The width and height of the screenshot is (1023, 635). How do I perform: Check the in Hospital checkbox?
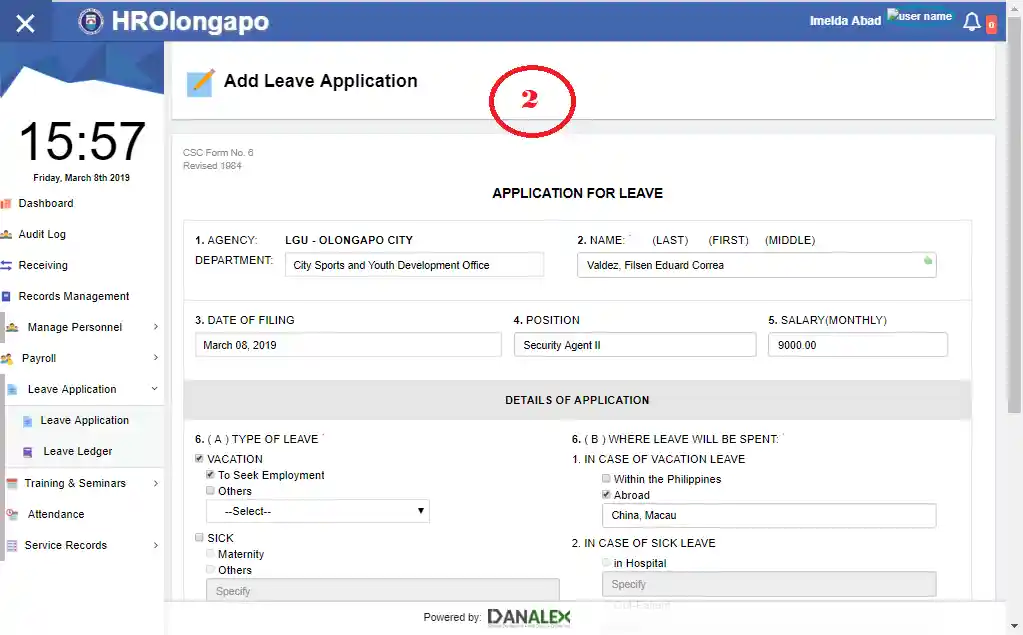[606, 563]
